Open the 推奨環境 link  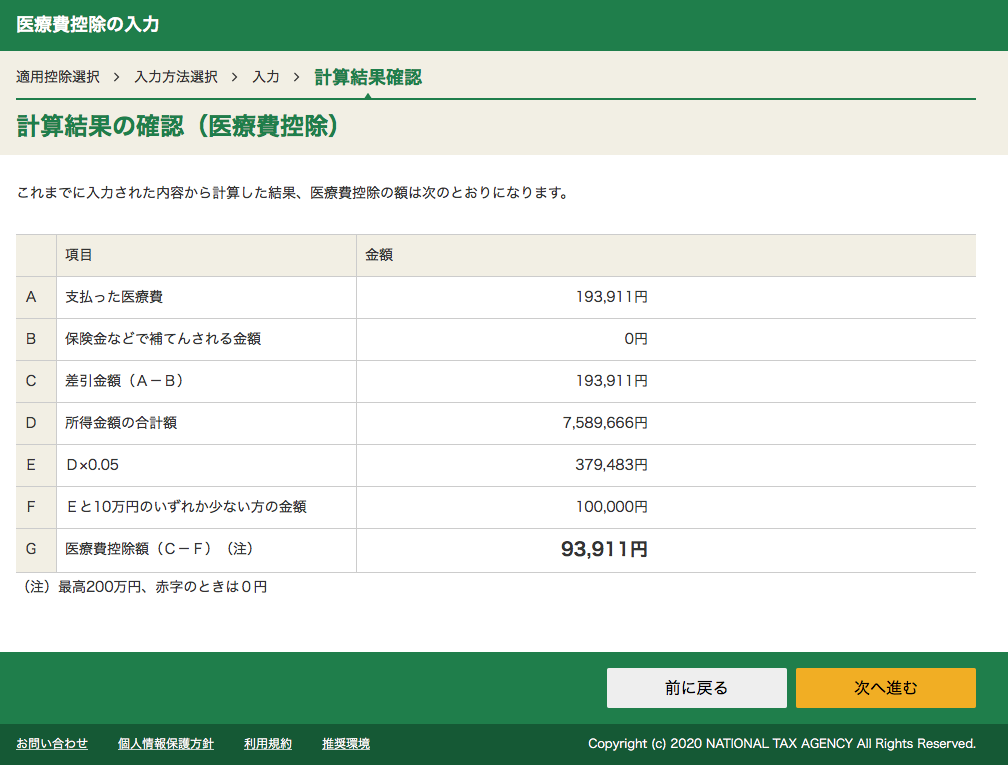346,744
